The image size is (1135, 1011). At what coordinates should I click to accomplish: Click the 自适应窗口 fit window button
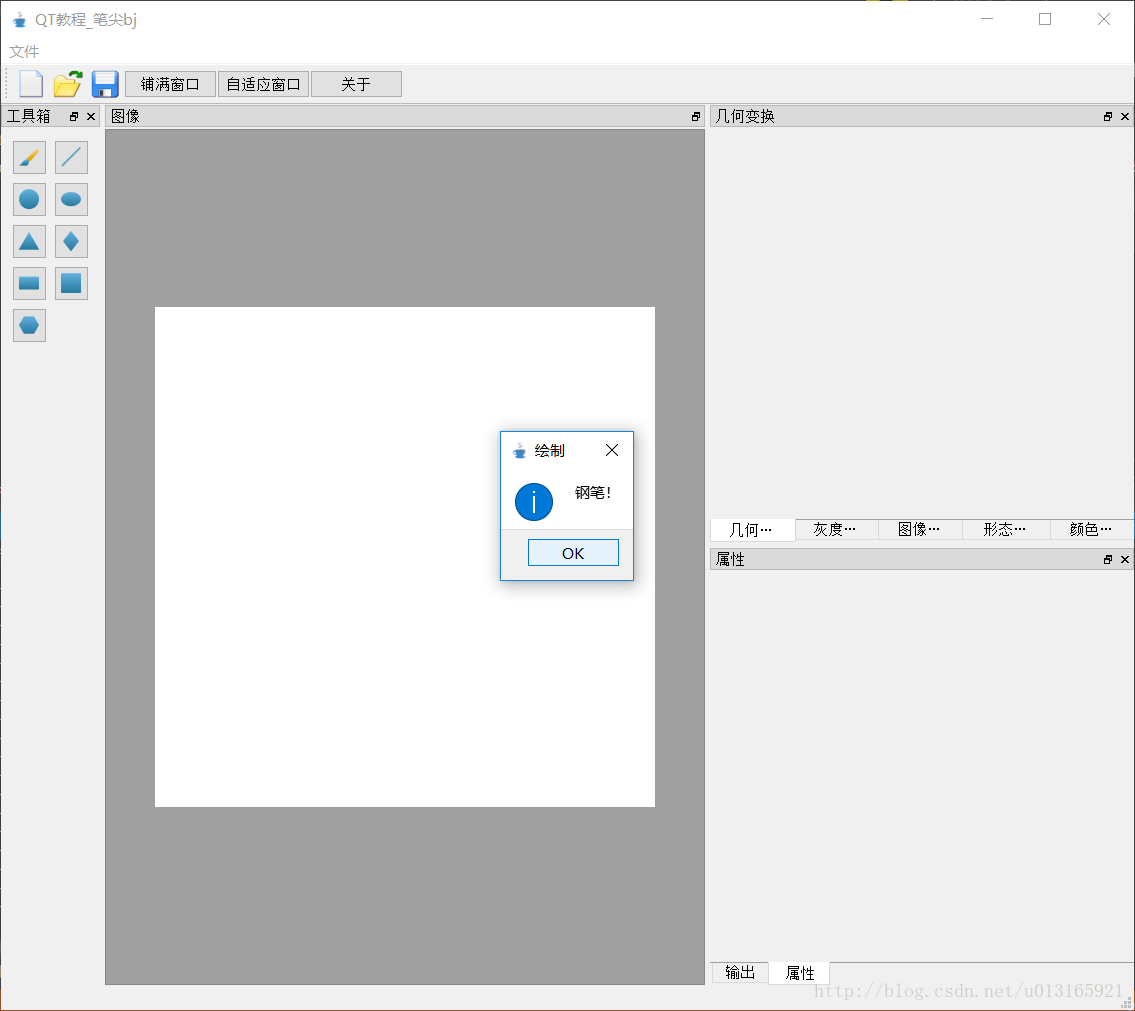coord(263,84)
